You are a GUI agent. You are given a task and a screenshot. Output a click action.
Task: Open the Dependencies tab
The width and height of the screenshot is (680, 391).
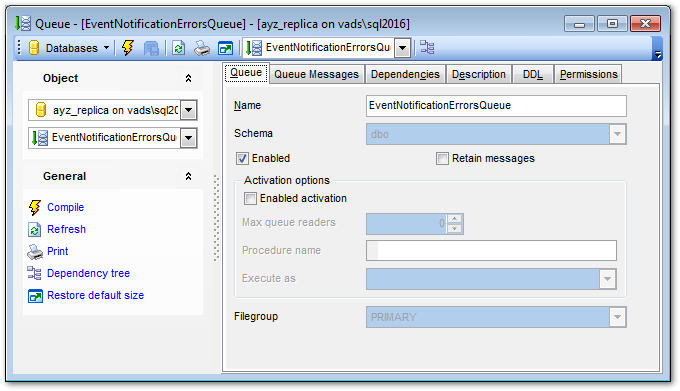(x=405, y=75)
